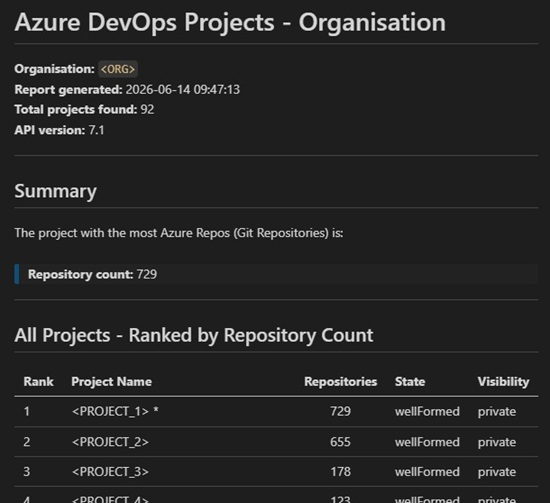Click the 'Azure DevOps Projects - Organisation' title

(x=230, y=22)
